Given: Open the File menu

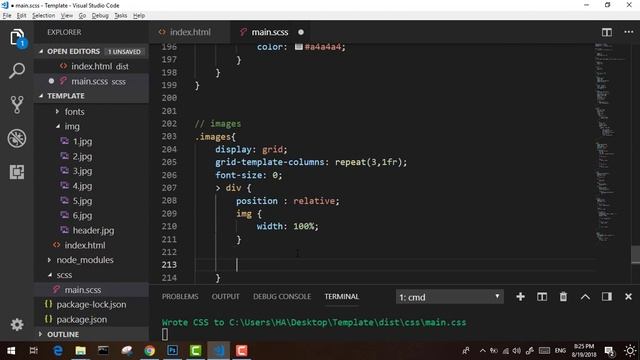Looking at the screenshot, I should [x=7, y=16].
